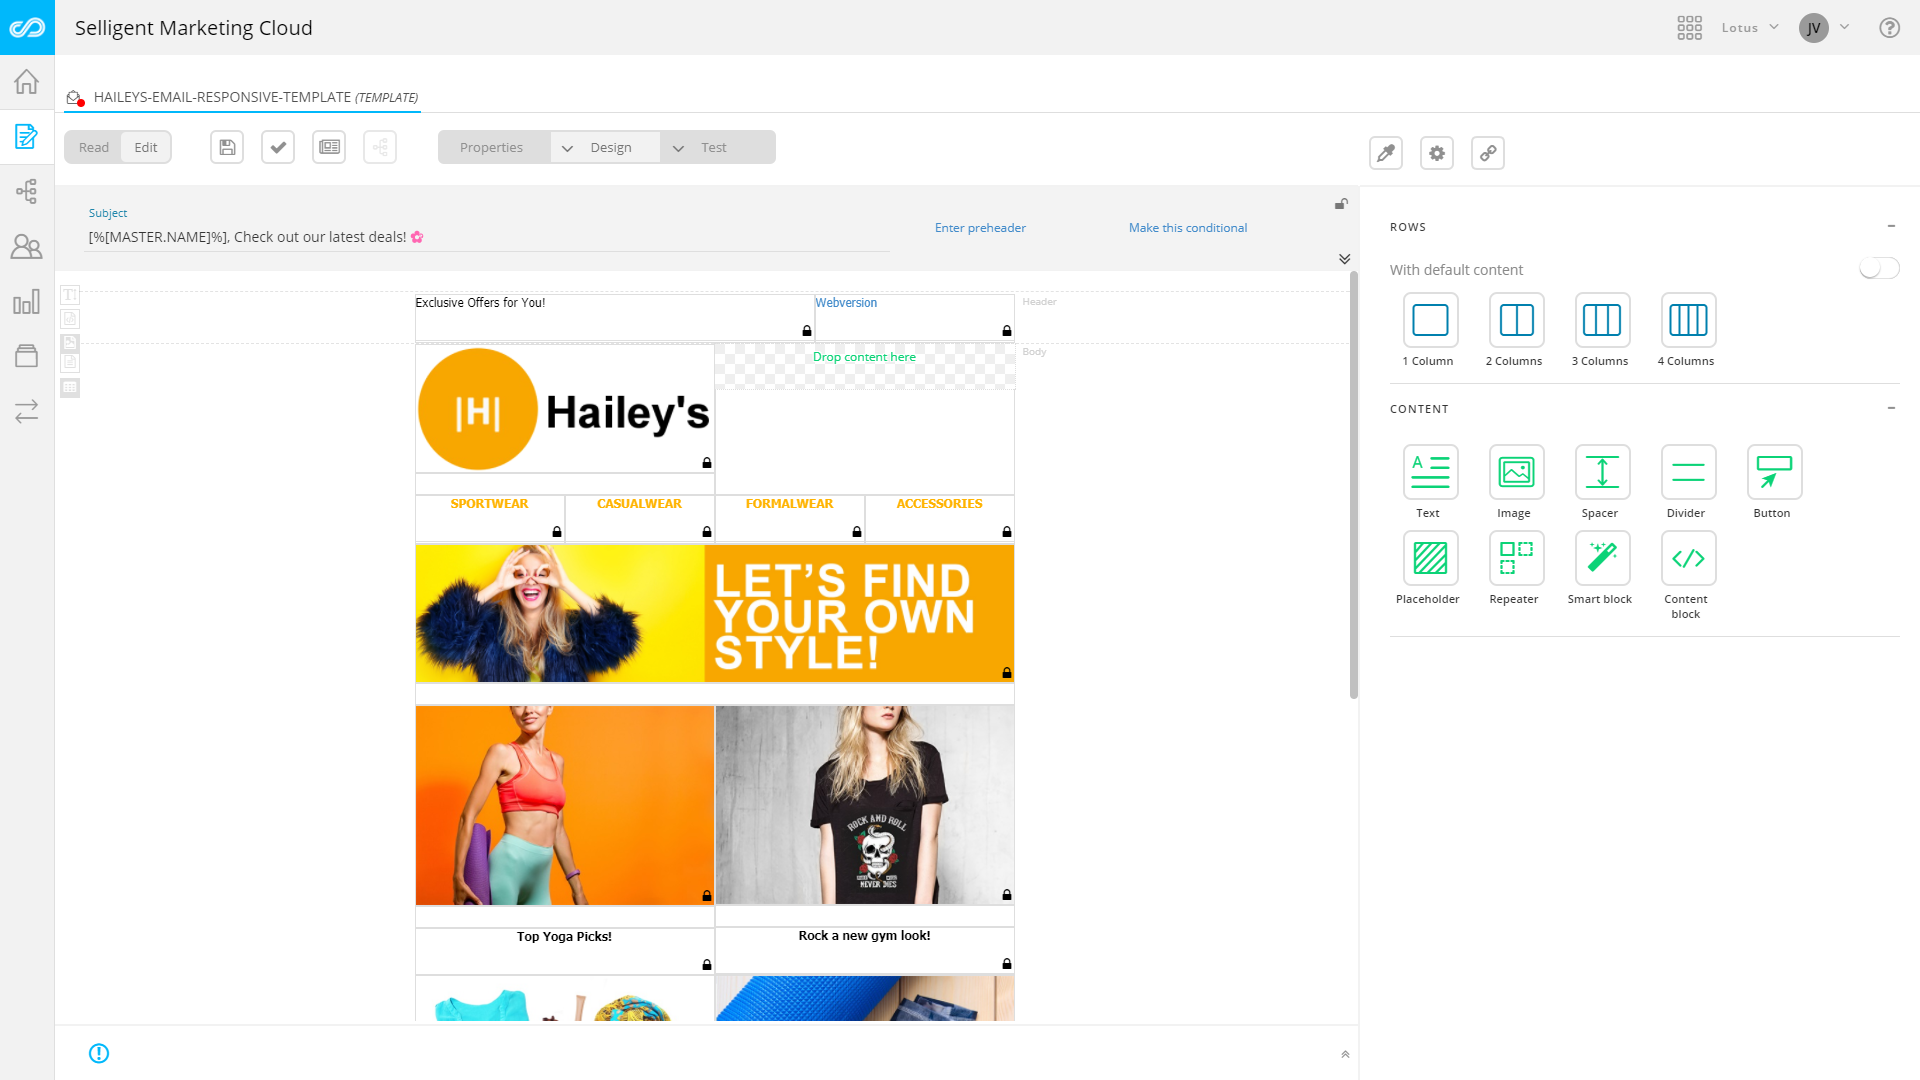The height and width of the screenshot is (1080, 1920).
Task: Select the 3 Columns row layout
Action: (x=1601, y=320)
